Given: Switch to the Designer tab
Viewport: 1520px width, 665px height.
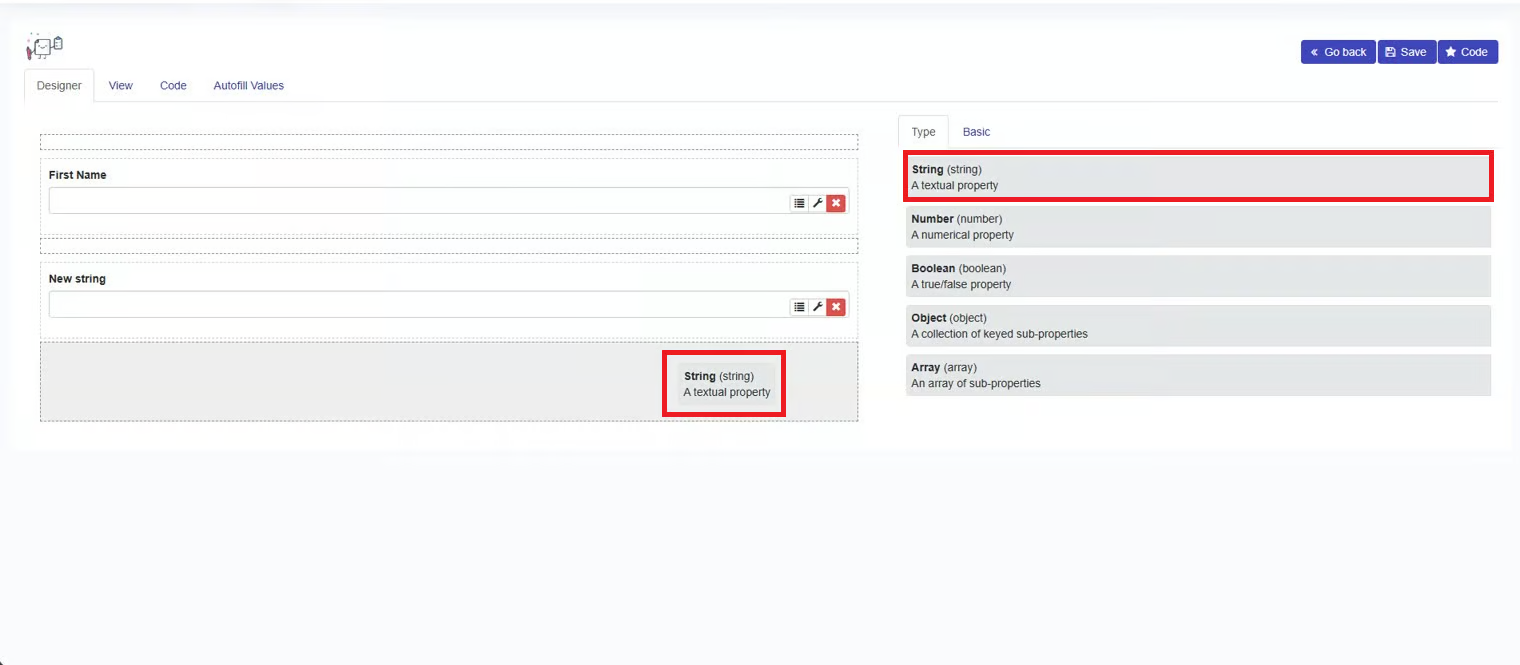Looking at the screenshot, I should pos(59,86).
